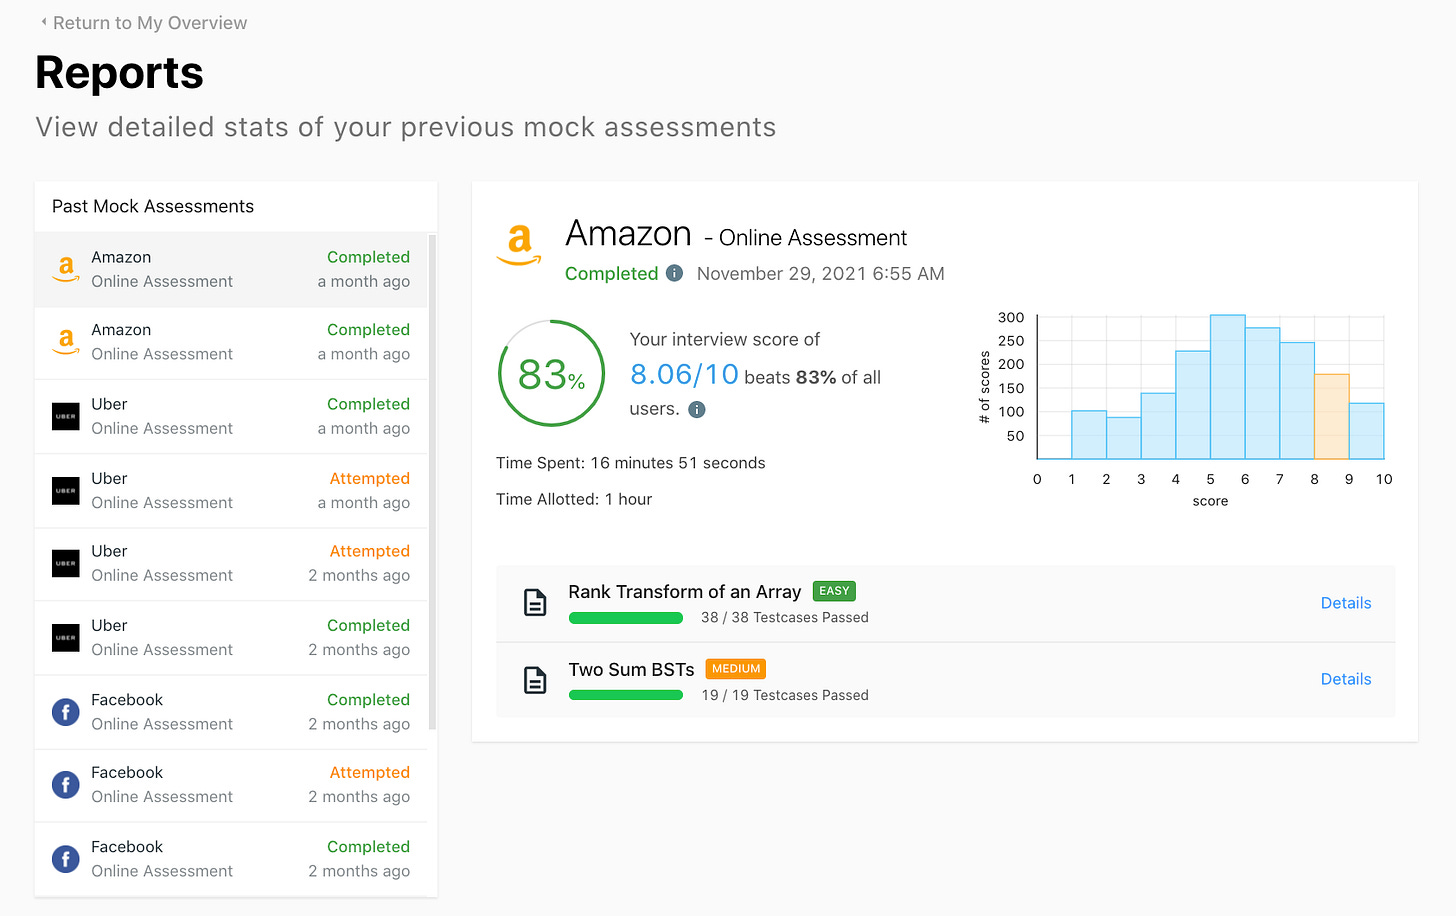Click the info icon after 'users.' text
The image size is (1456, 916).
[x=697, y=409]
